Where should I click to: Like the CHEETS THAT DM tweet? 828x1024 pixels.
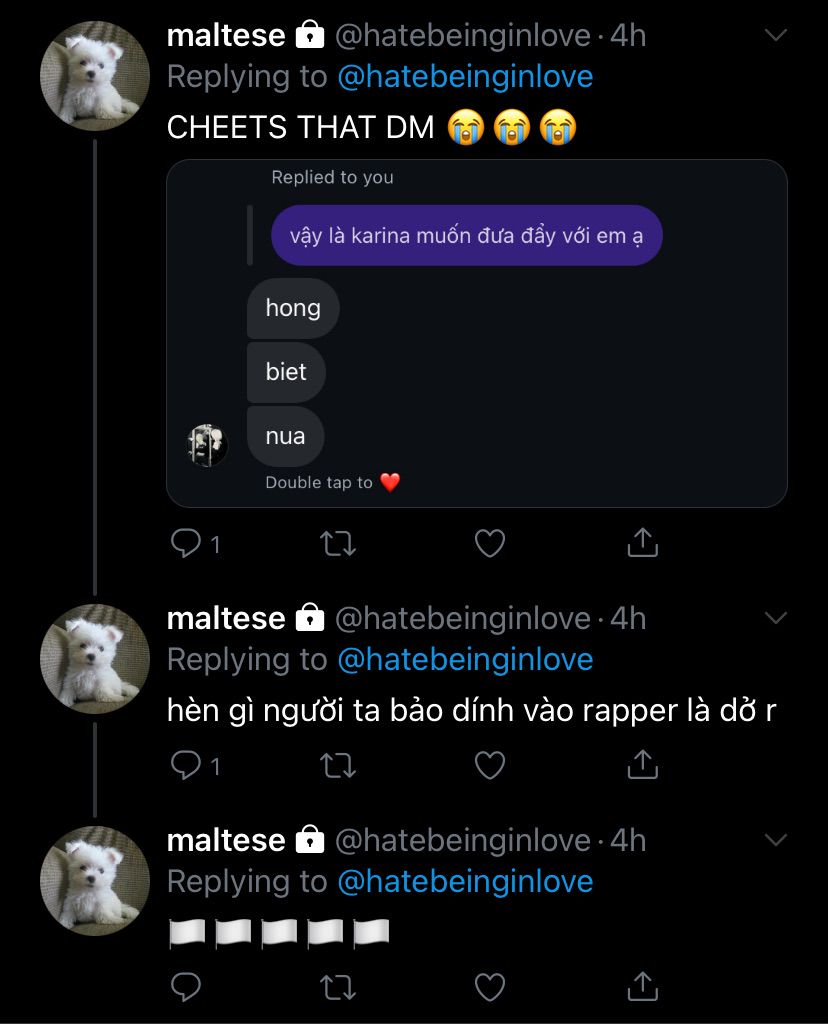pos(489,543)
